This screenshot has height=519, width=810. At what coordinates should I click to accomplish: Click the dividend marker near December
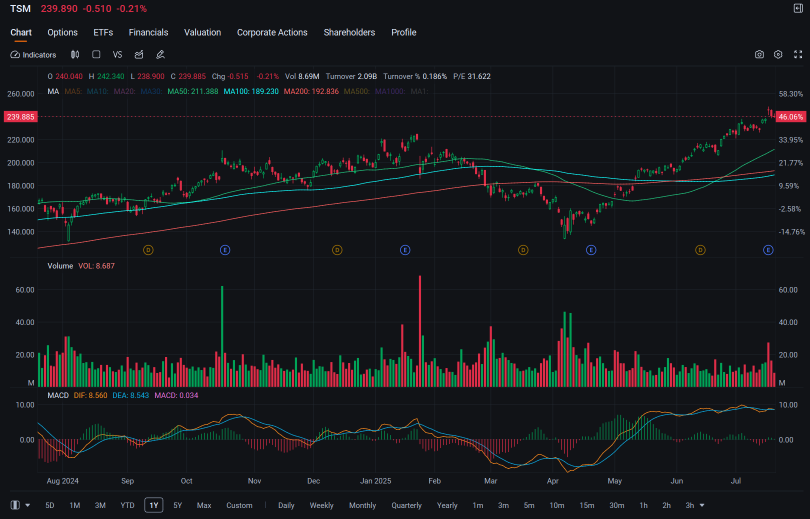337,250
